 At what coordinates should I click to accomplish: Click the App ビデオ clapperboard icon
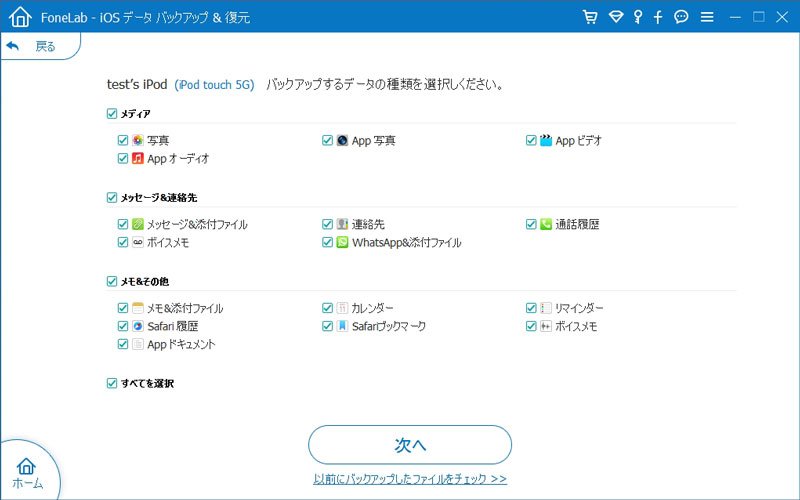click(546, 140)
